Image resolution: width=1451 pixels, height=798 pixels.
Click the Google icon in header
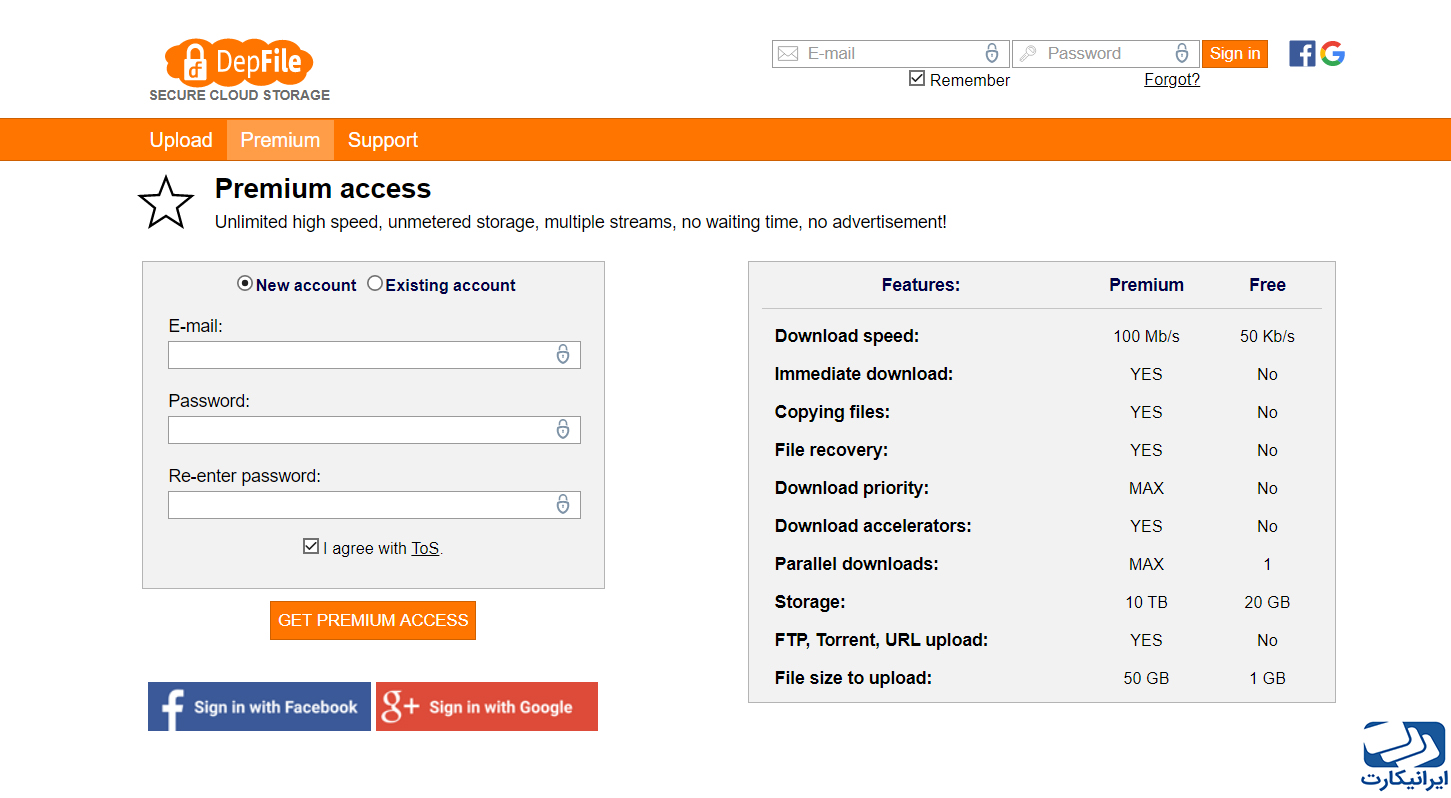1332,54
